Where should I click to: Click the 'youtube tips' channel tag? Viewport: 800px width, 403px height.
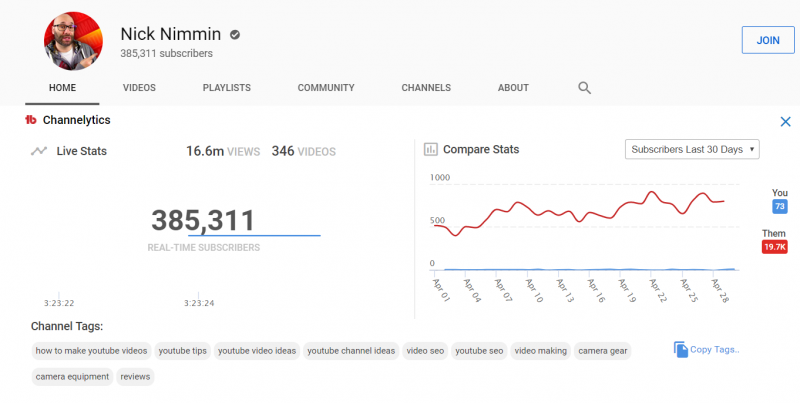point(182,351)
